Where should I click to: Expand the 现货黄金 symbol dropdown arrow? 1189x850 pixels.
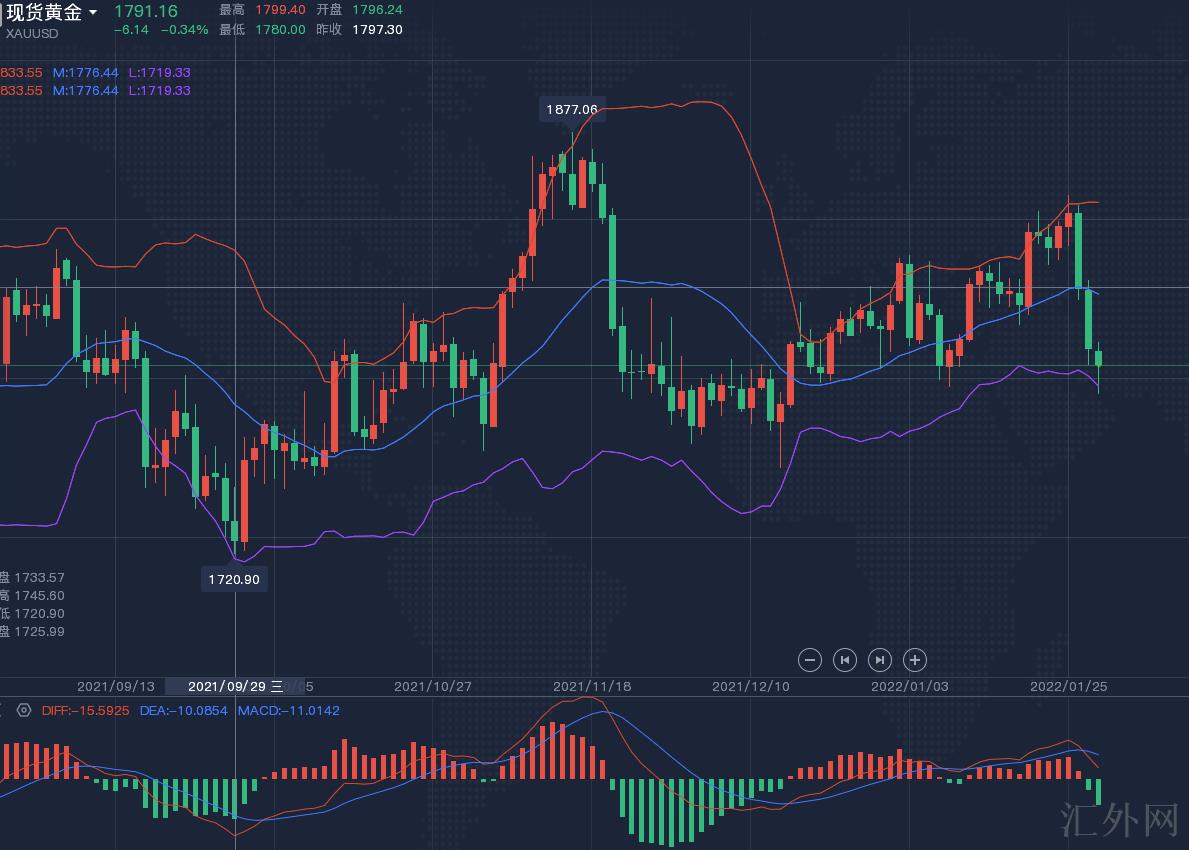click(93, 12)
